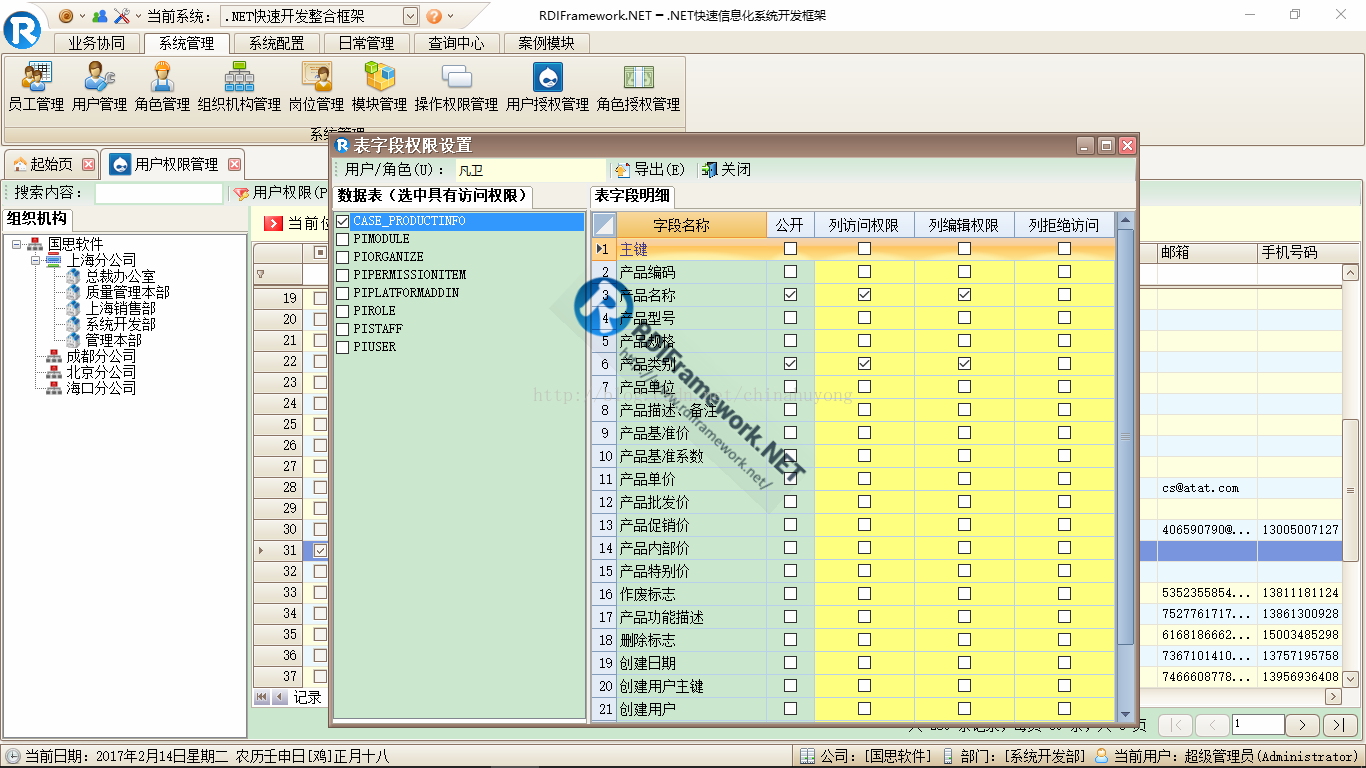Open 角色授权管理 role authorization
This screenshot has width=1366, height=768.
tap(638, 86)
